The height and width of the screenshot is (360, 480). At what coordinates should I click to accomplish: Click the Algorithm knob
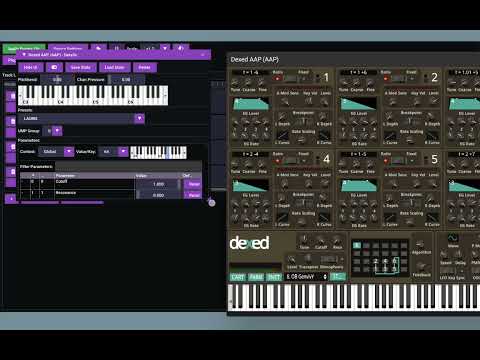[421, 244]
